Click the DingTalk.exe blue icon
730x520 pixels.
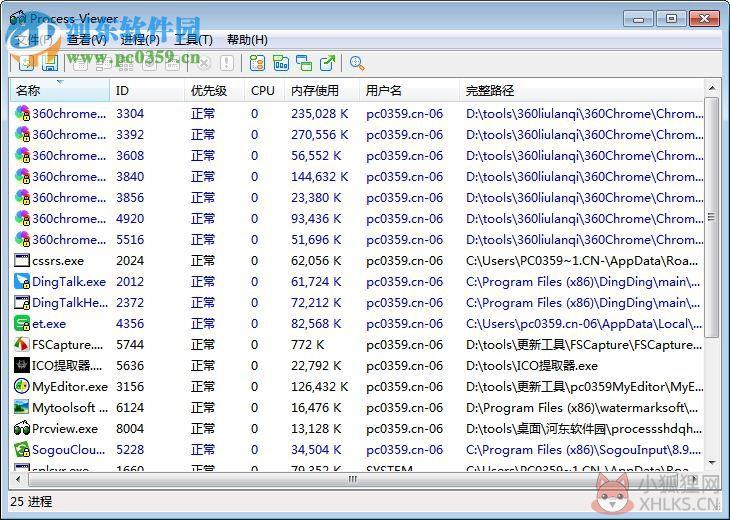[x=22, y=281]
